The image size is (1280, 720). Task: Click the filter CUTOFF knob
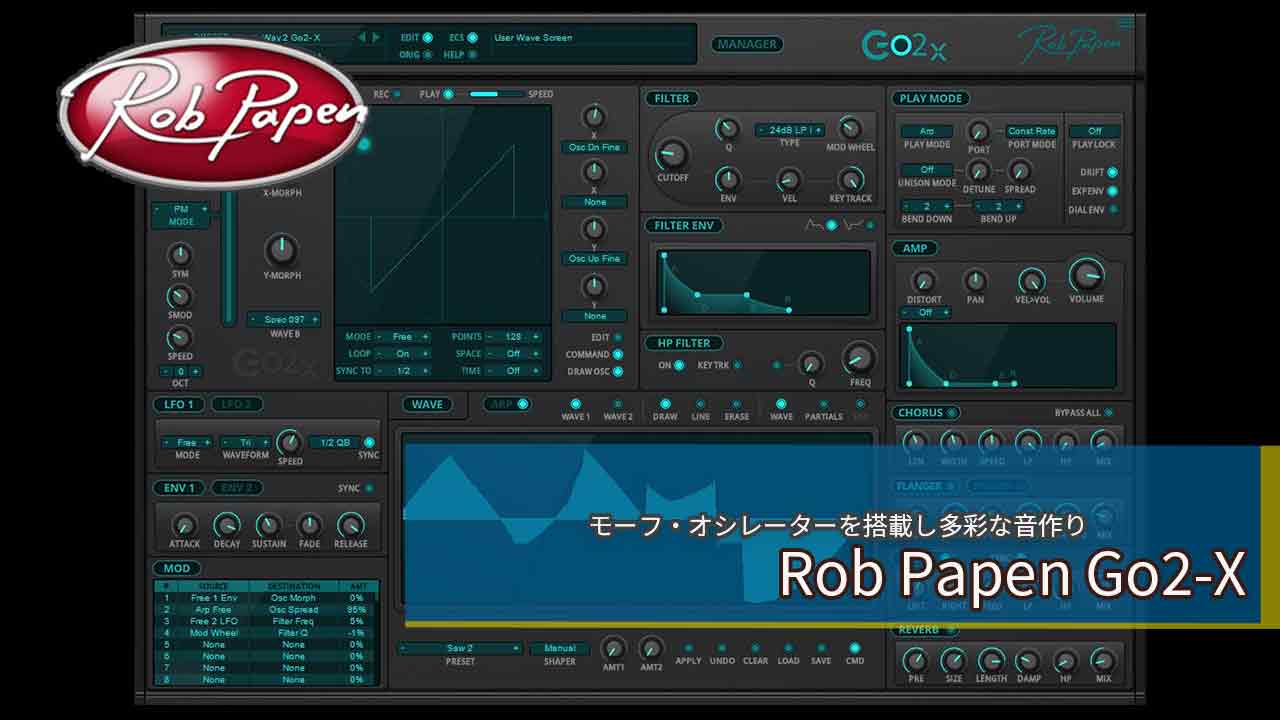pos(672,155)
